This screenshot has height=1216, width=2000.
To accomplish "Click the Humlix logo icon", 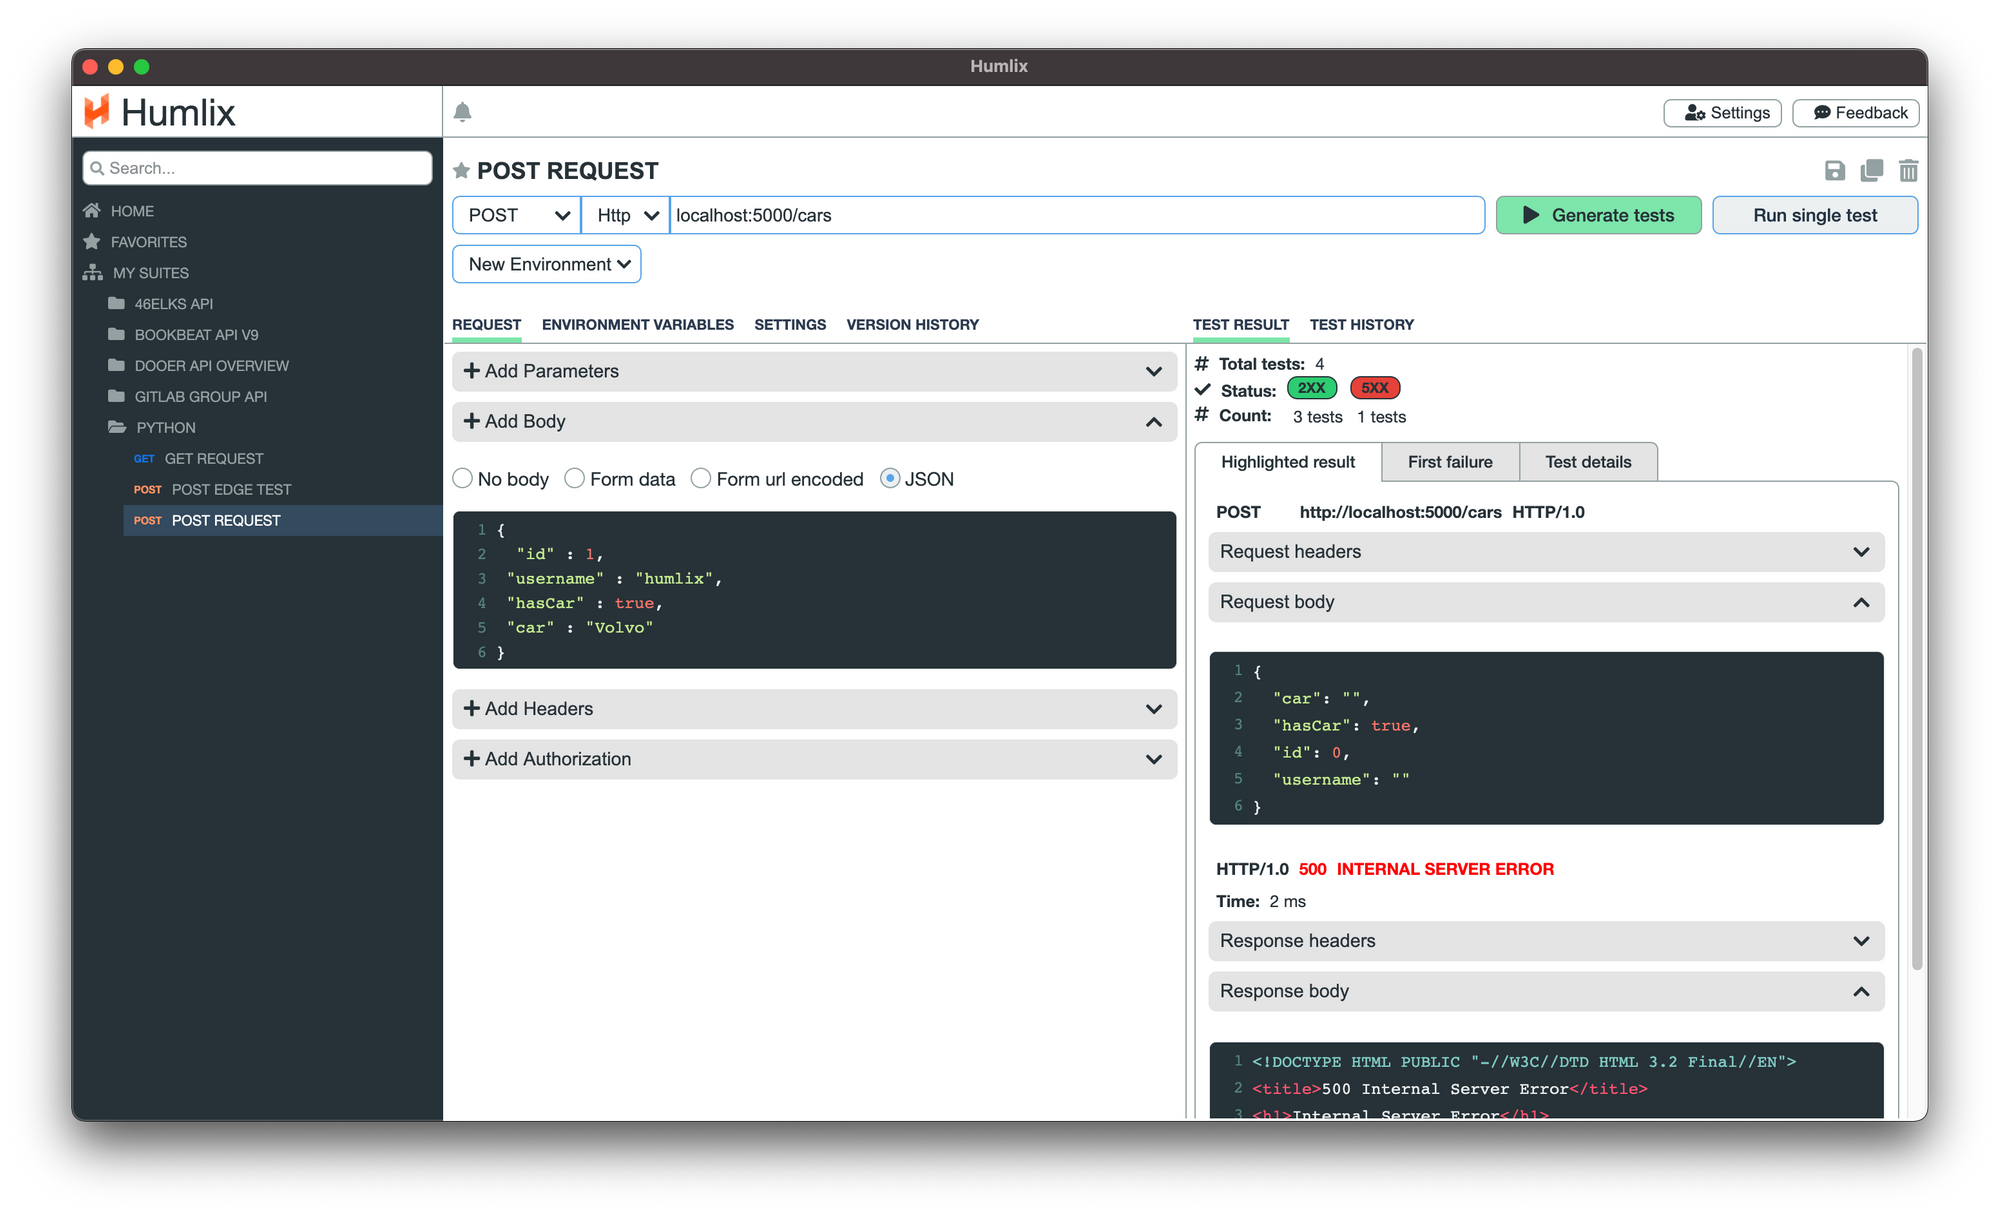I will point(97,112).
